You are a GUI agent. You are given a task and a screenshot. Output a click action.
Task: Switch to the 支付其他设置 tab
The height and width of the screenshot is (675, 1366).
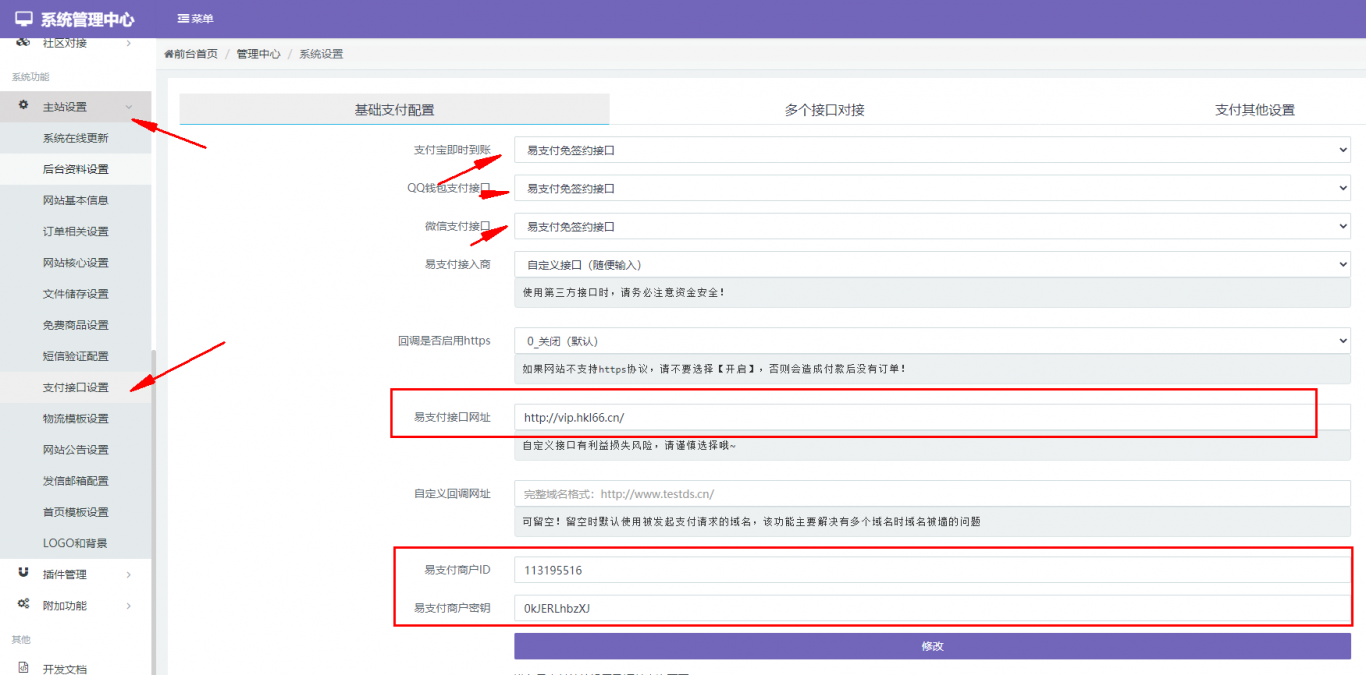tap(1254, 110)
